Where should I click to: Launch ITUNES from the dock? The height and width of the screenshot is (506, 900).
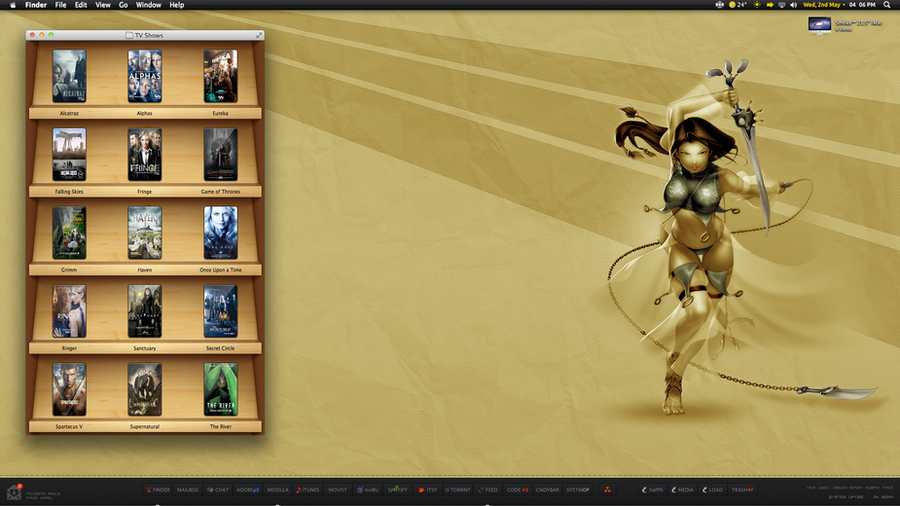[308, 490]
